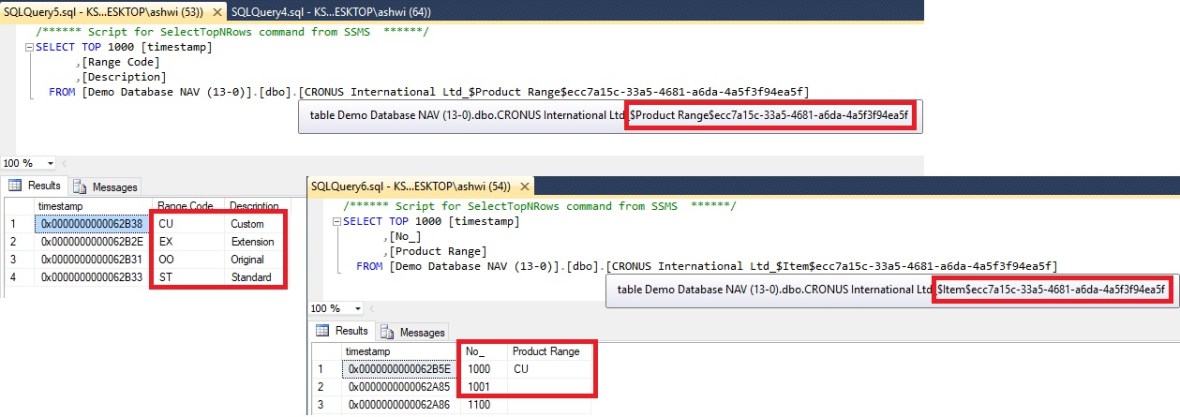Open Results tab under the SQLQuery6 editor
This screenshot has height=417, width=1180.
[x=345, y=331]
